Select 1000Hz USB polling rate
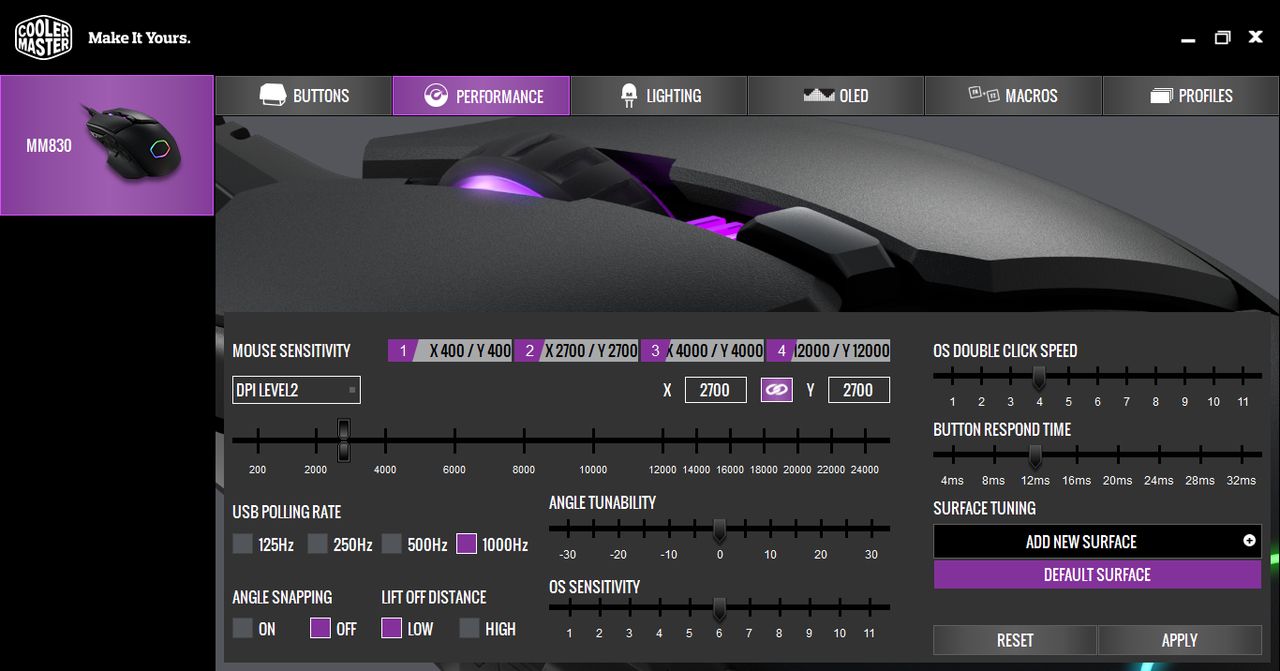Screen dimensions: 1280x671 pyautogui.click(x=466, y=544)
